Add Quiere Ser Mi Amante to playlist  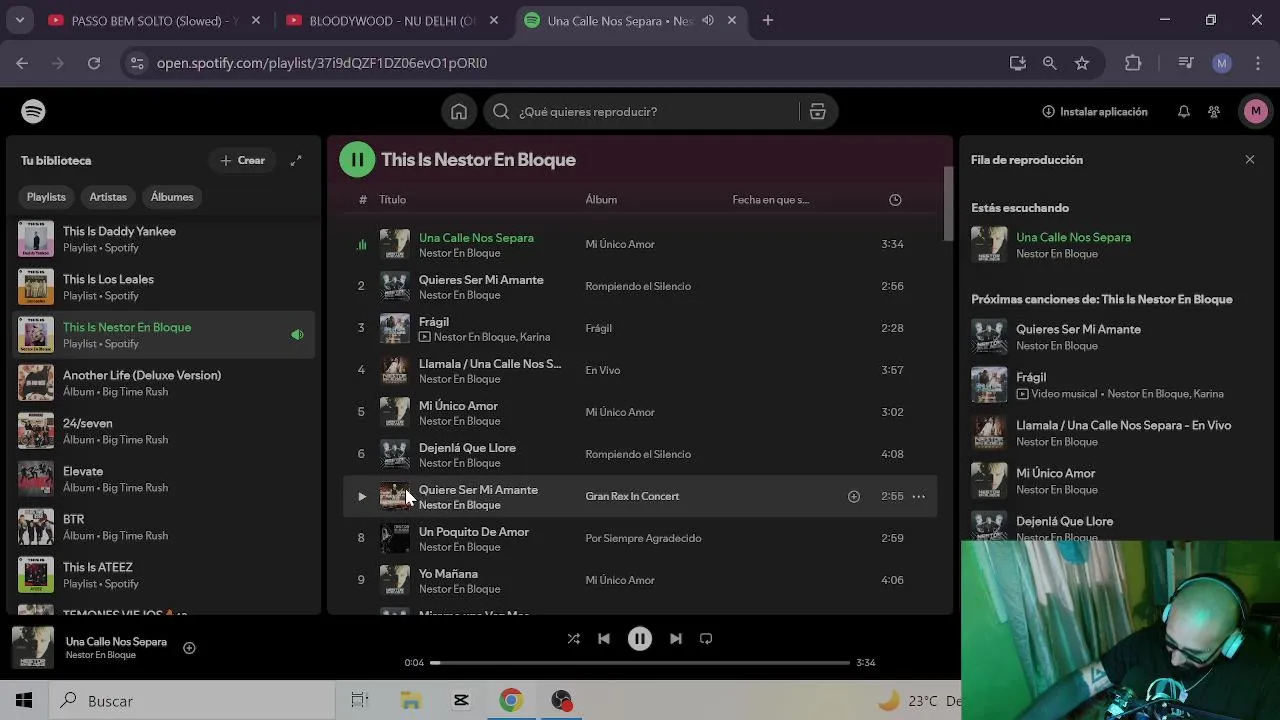pyautogui.click(x=853, y=496)
